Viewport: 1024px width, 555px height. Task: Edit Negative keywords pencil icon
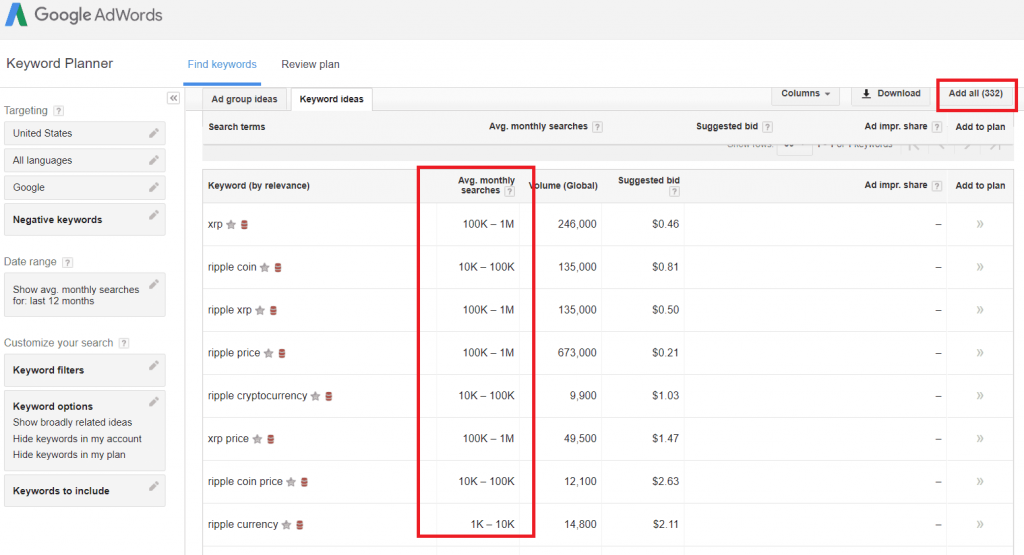point(153,215)
